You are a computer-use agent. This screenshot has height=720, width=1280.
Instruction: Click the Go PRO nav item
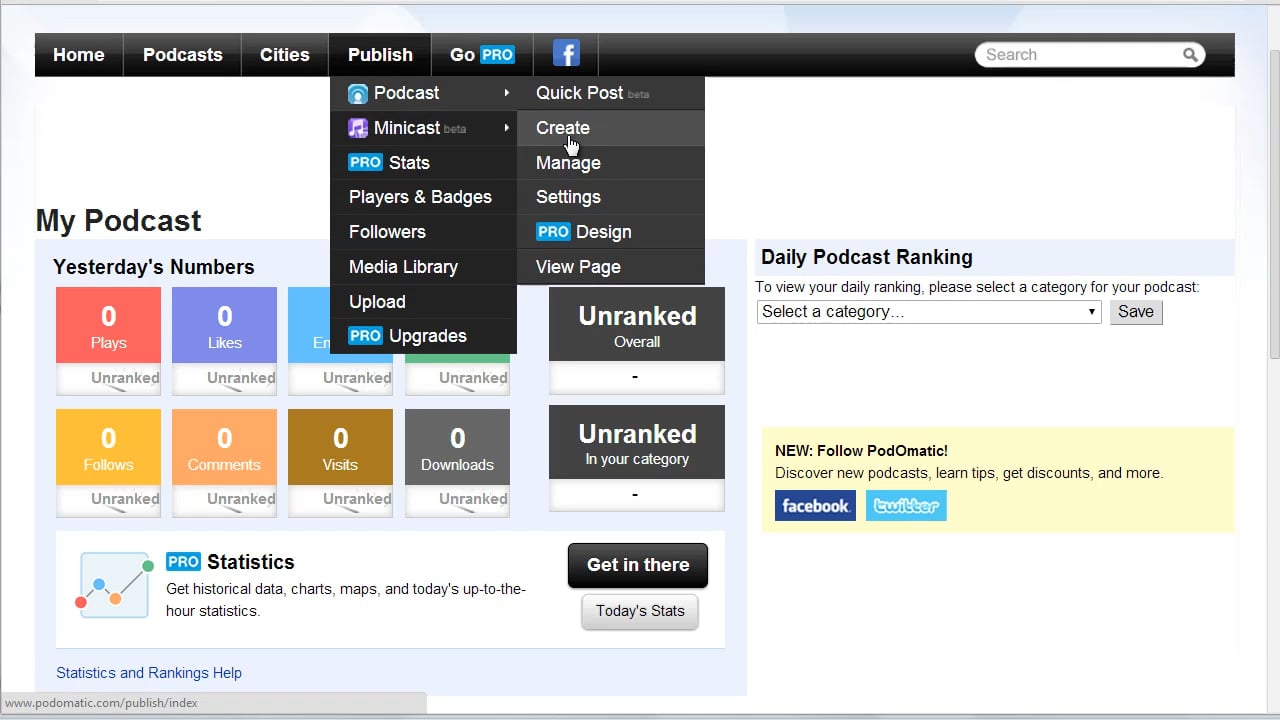[x=482, y=55]
